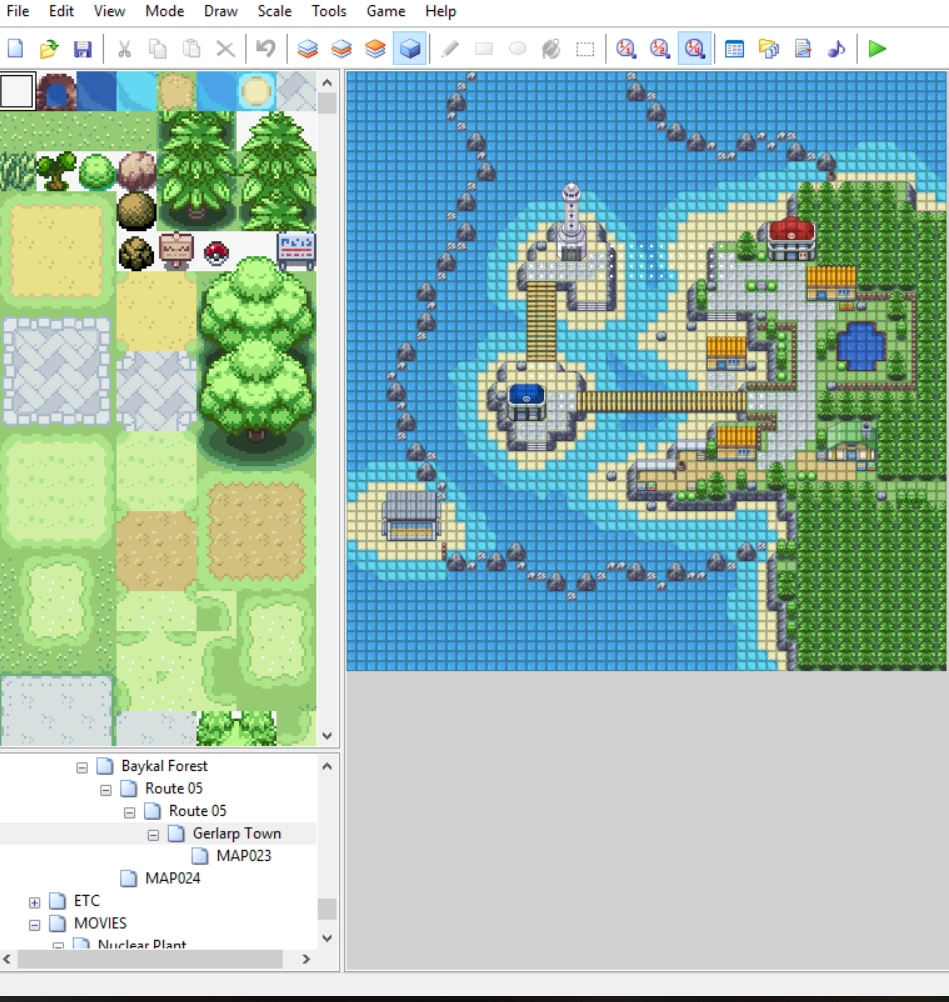The width and height of the screenshot is (949, 1002).
Task: Switch to Layer 1 editing mode
Action: coord(307,49)
